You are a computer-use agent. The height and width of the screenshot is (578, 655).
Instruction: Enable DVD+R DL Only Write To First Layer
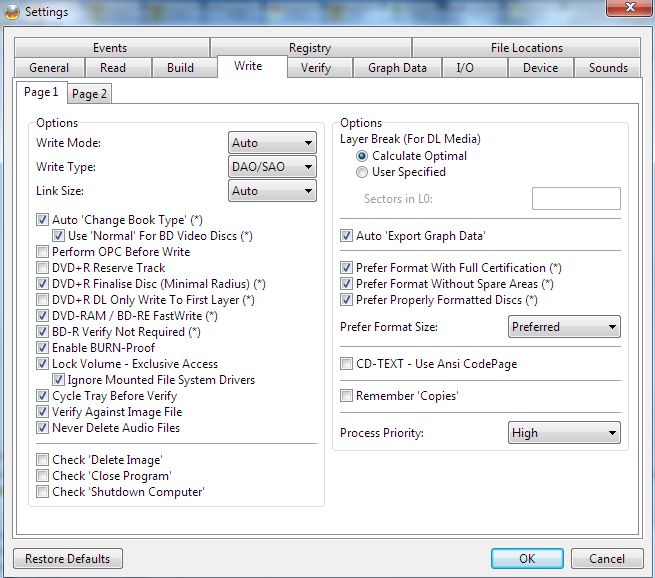tap(42, 299)
